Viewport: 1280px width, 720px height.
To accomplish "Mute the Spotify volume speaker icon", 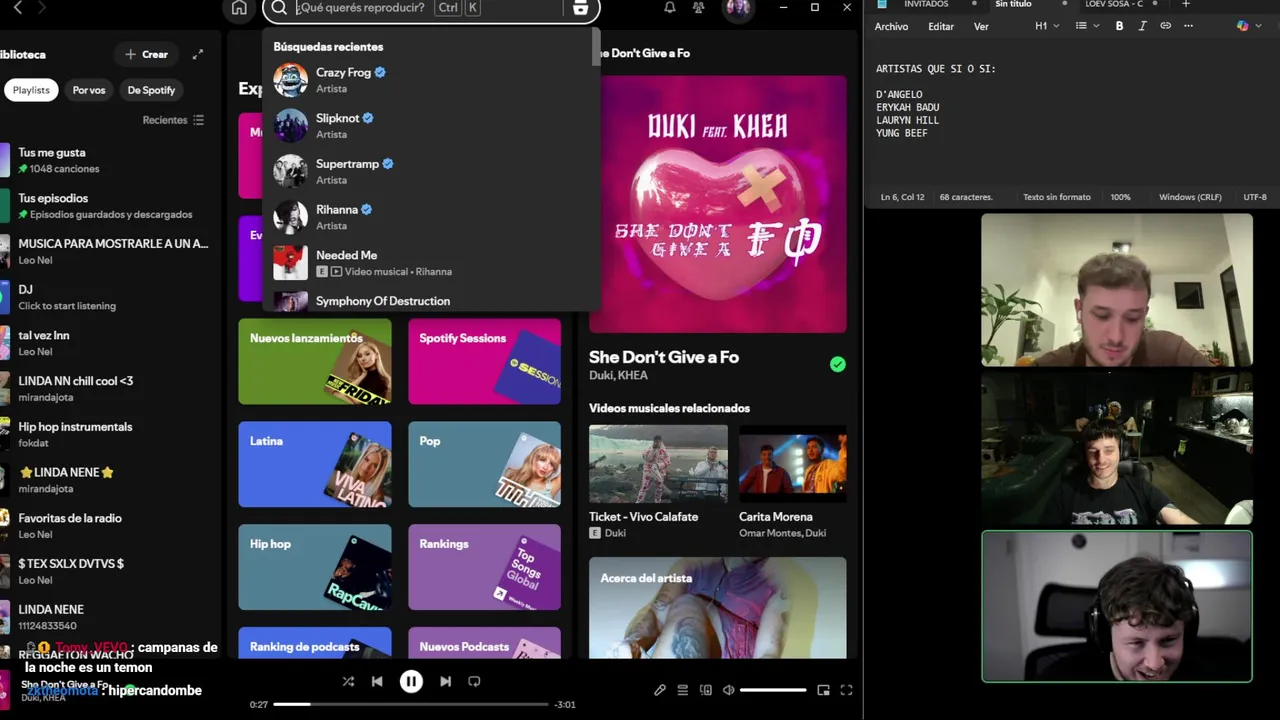I will tap(729, 690).
